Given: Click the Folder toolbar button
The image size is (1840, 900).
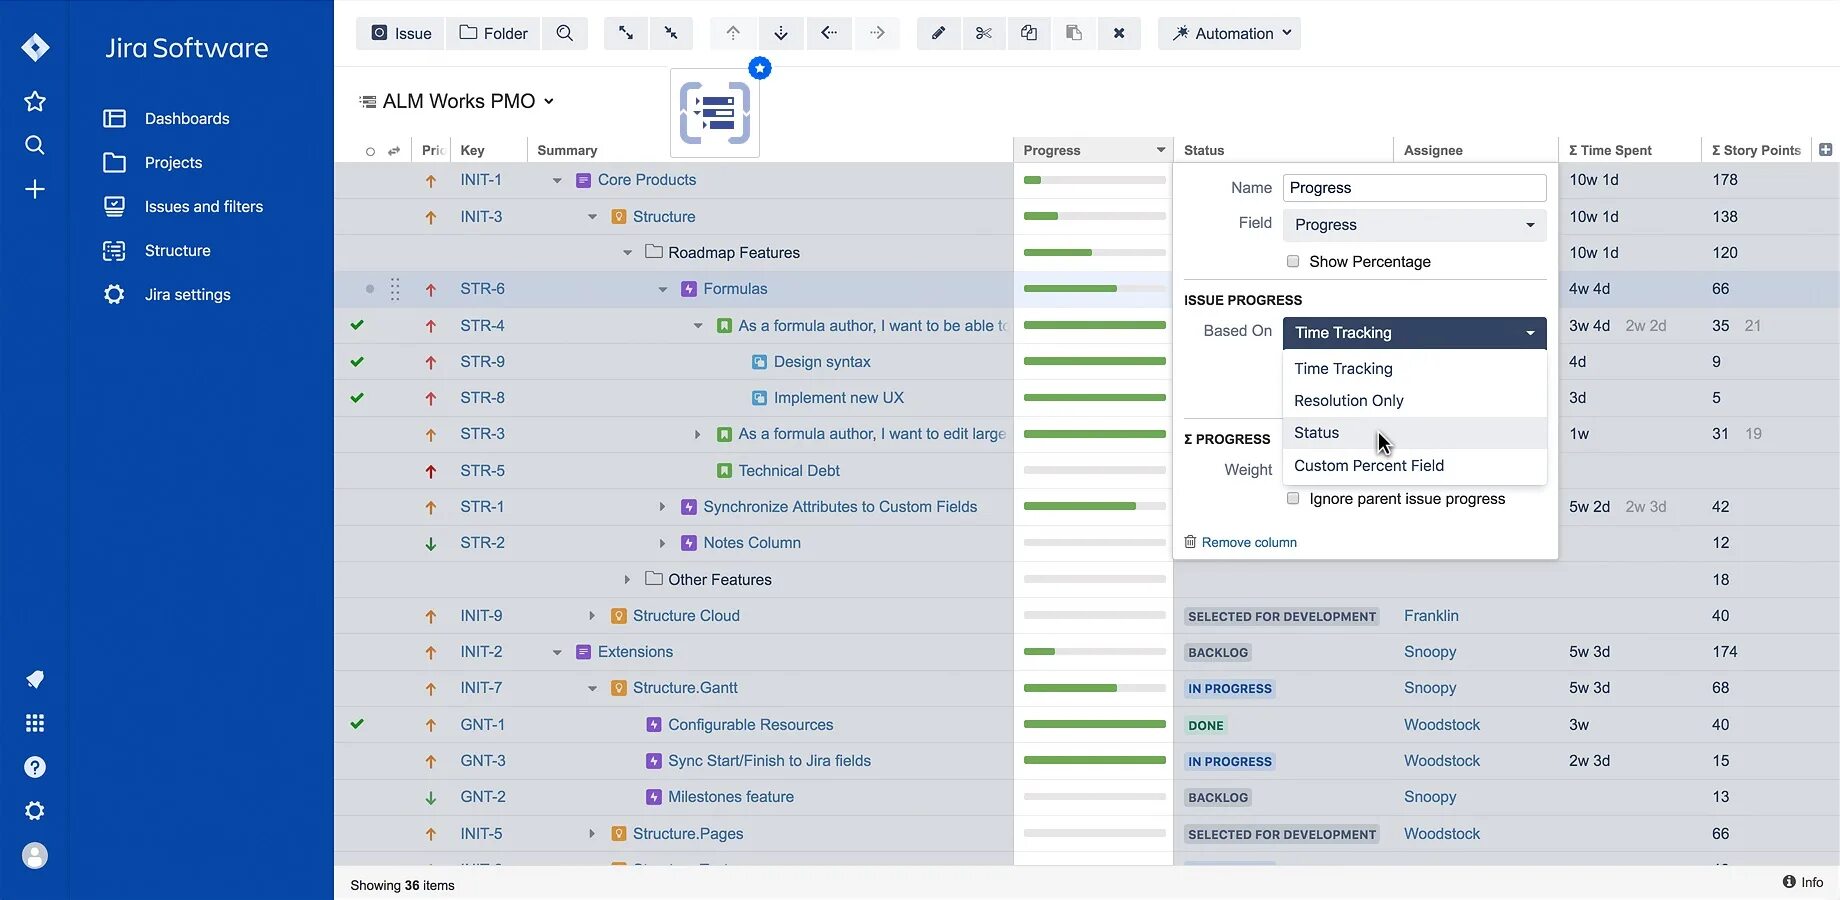Looking at the screenshot, I should (x=493, y=33).
